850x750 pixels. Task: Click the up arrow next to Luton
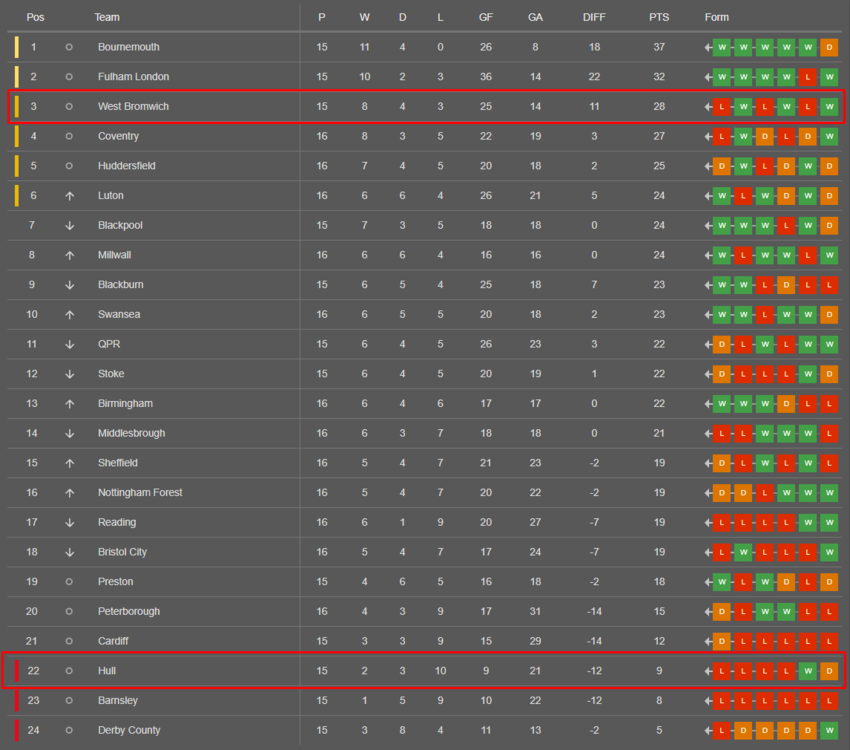coord(69,196)
